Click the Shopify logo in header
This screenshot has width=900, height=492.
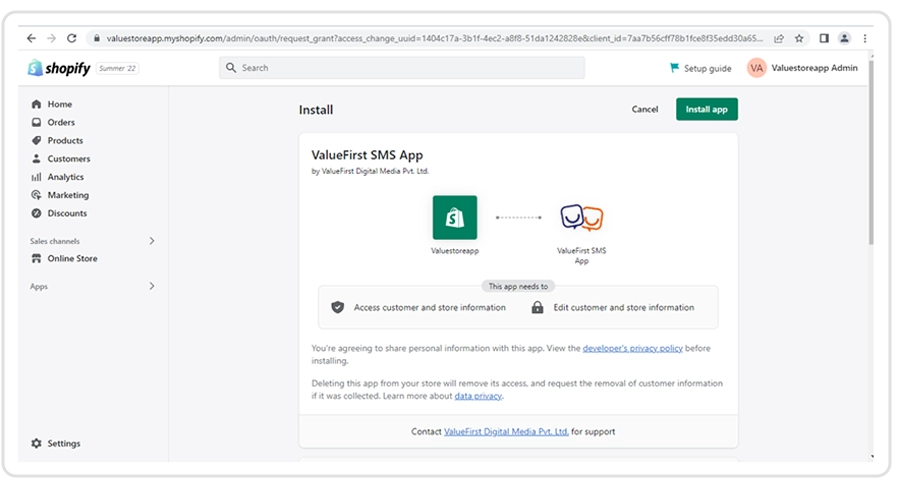pos(59,68)
